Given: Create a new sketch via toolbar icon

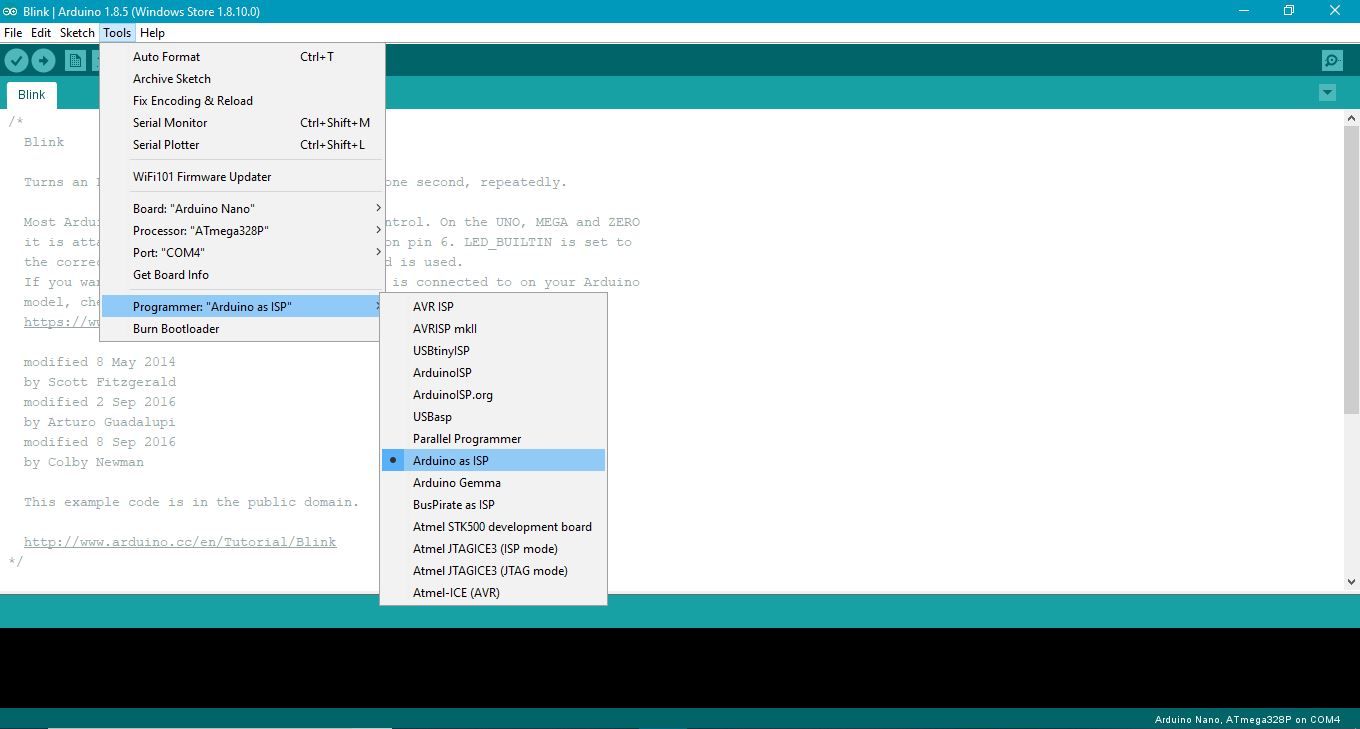Looking at the screenshot, I should click(75, 60).
